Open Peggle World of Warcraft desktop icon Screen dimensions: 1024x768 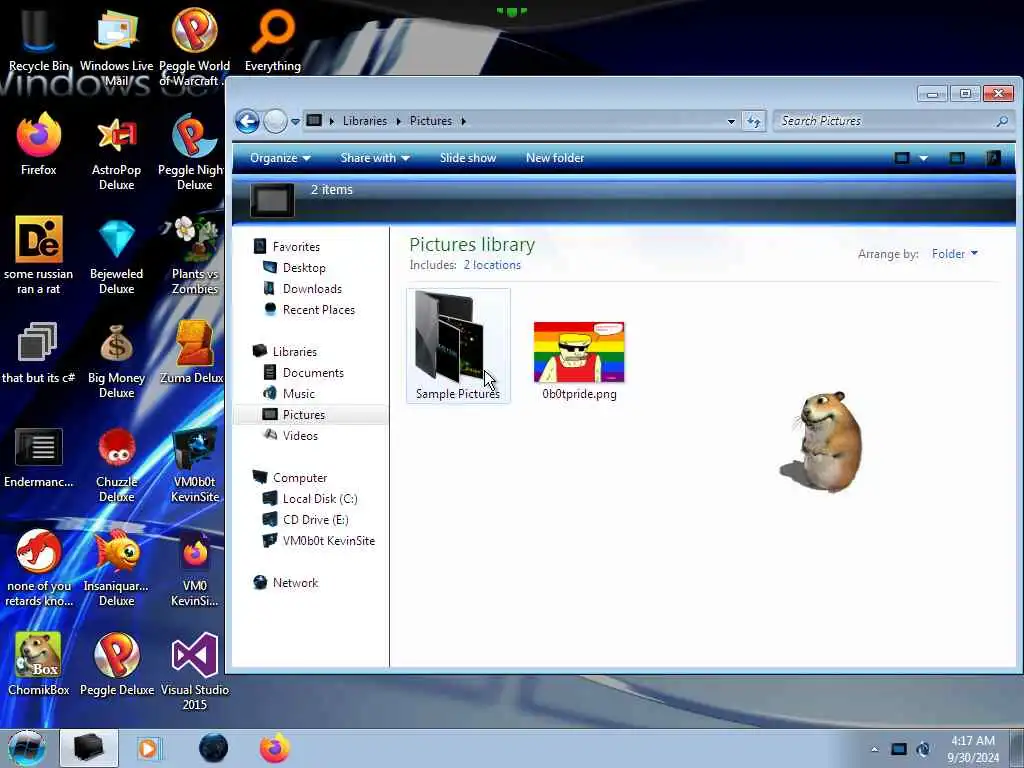(195, 47)
